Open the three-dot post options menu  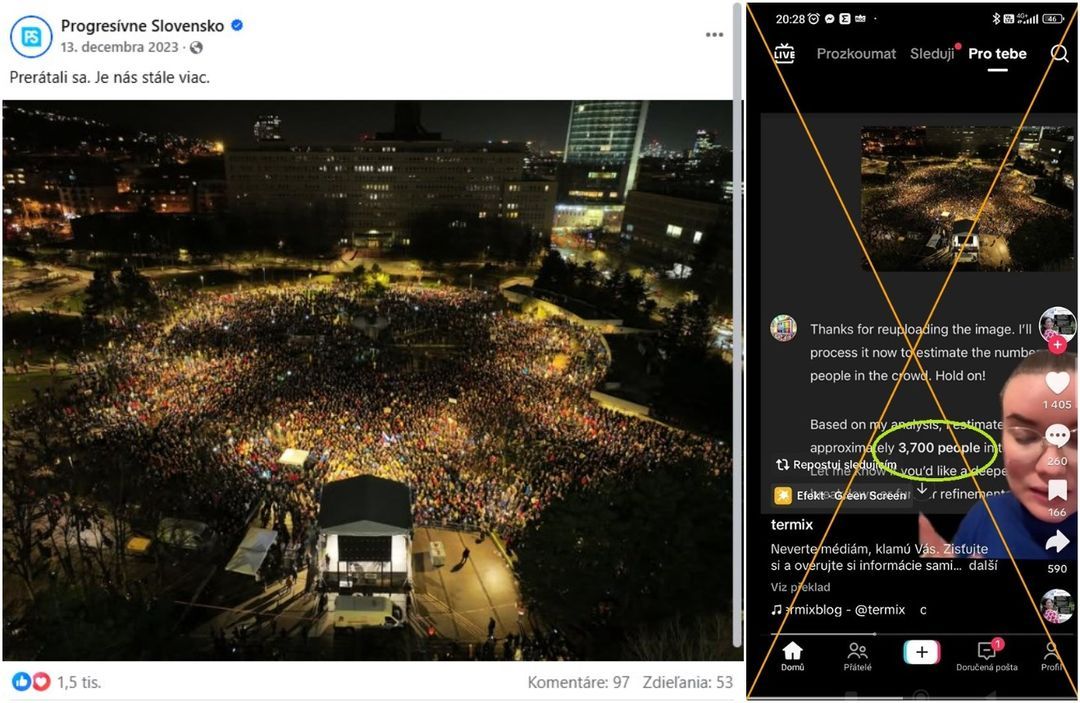tap(714, 34)
